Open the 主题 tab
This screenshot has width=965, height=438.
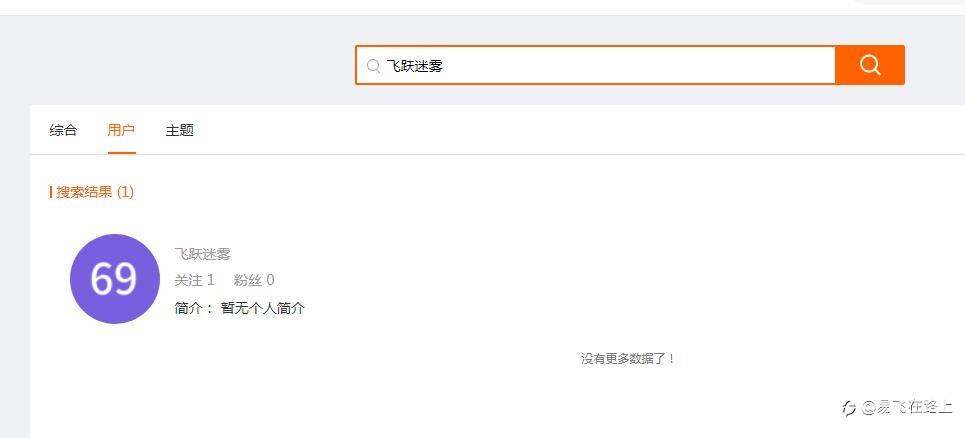[x=180, y=130]
